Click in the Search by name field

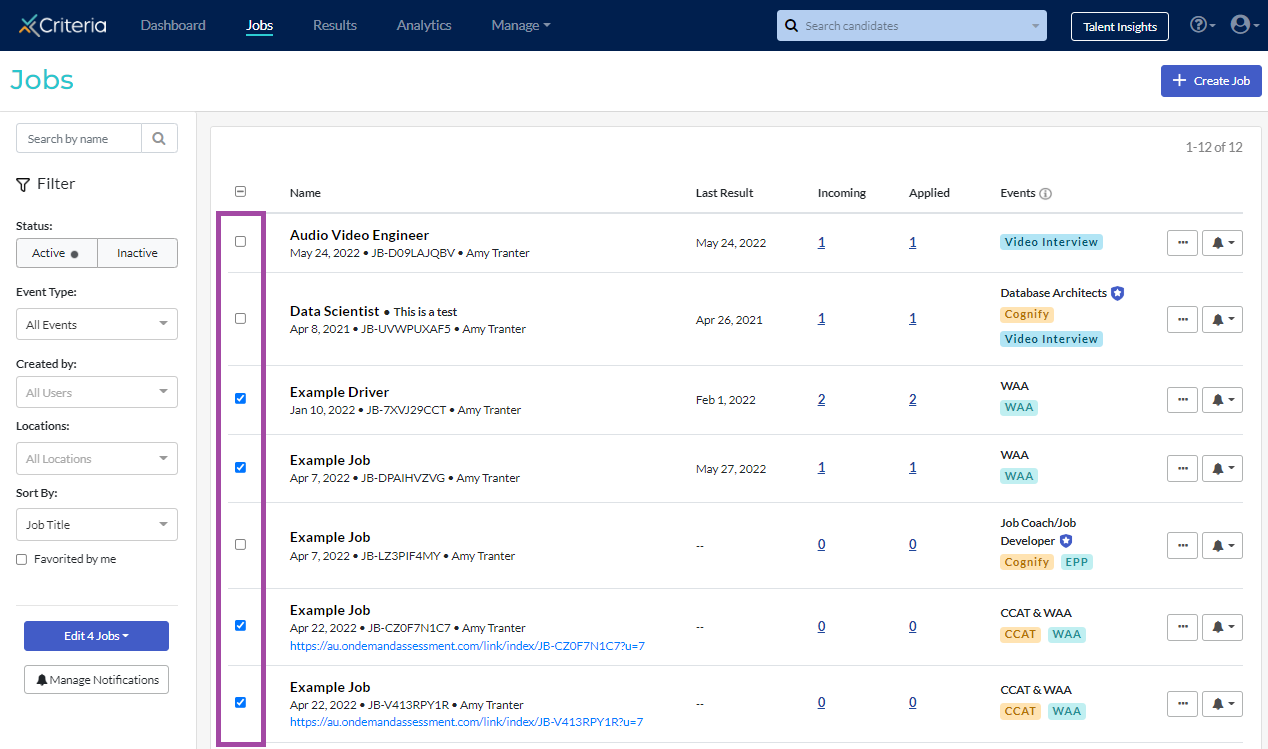click(79, 138)
